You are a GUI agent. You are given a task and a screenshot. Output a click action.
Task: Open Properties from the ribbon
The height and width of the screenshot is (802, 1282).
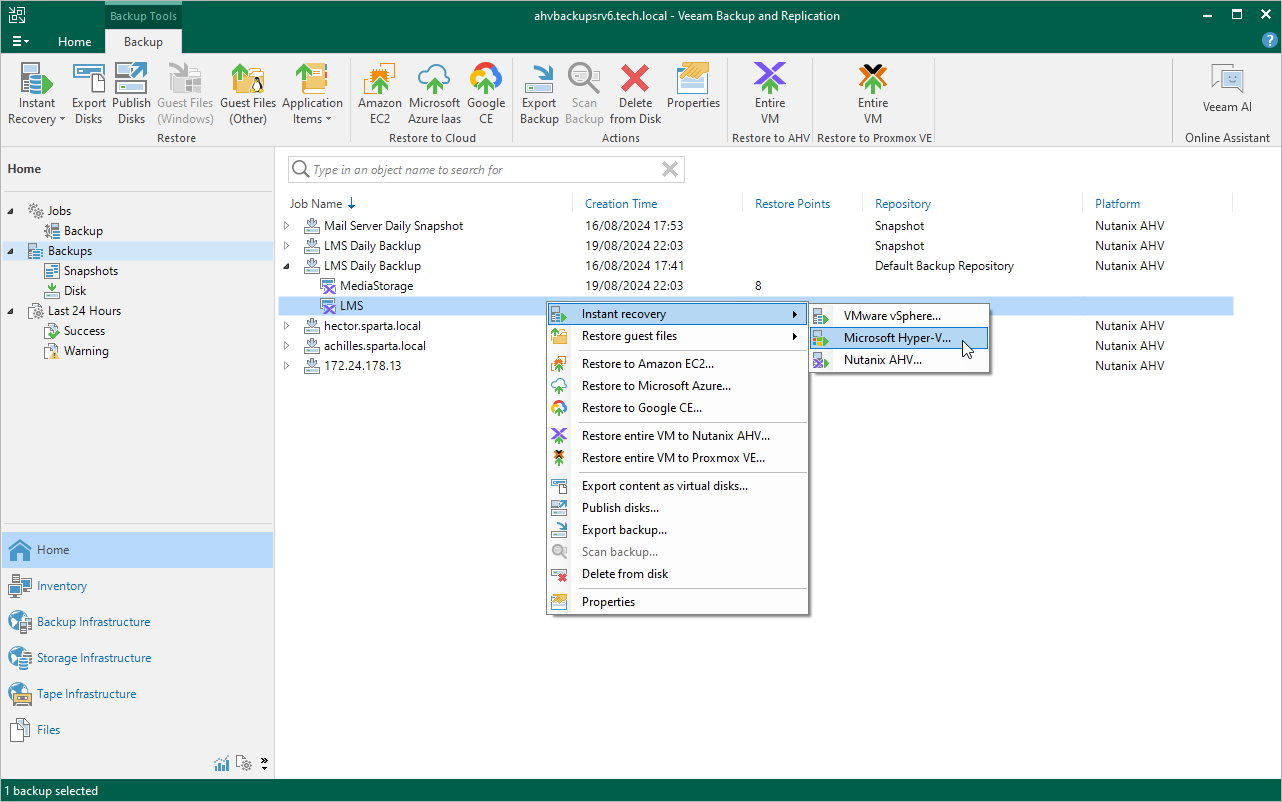coord(693,86)
